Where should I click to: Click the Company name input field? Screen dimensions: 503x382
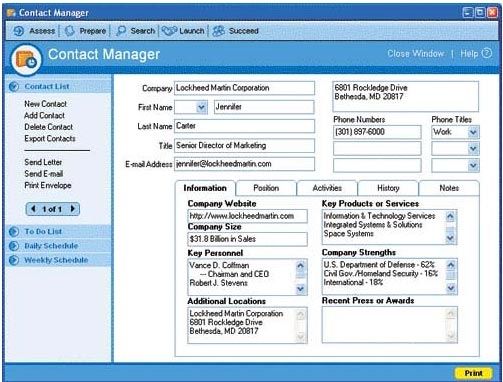244,88
